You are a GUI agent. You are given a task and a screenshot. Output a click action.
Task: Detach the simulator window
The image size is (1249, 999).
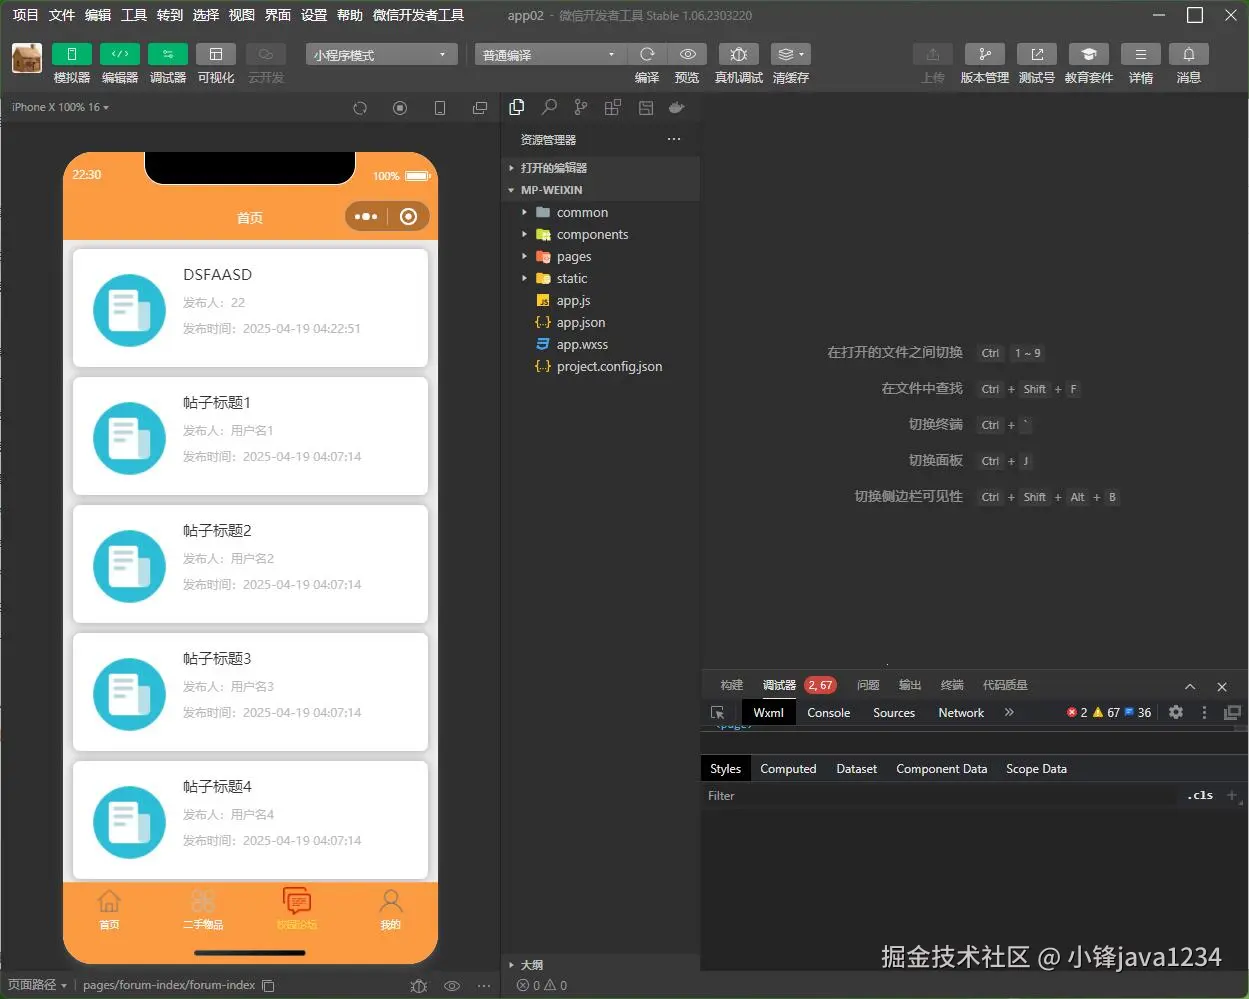coord(480,108)
